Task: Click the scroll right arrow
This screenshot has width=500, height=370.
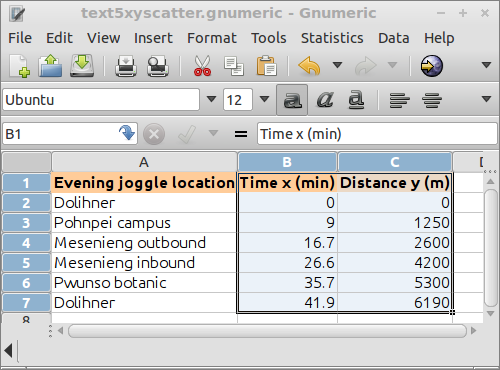Action: [473, 331]
